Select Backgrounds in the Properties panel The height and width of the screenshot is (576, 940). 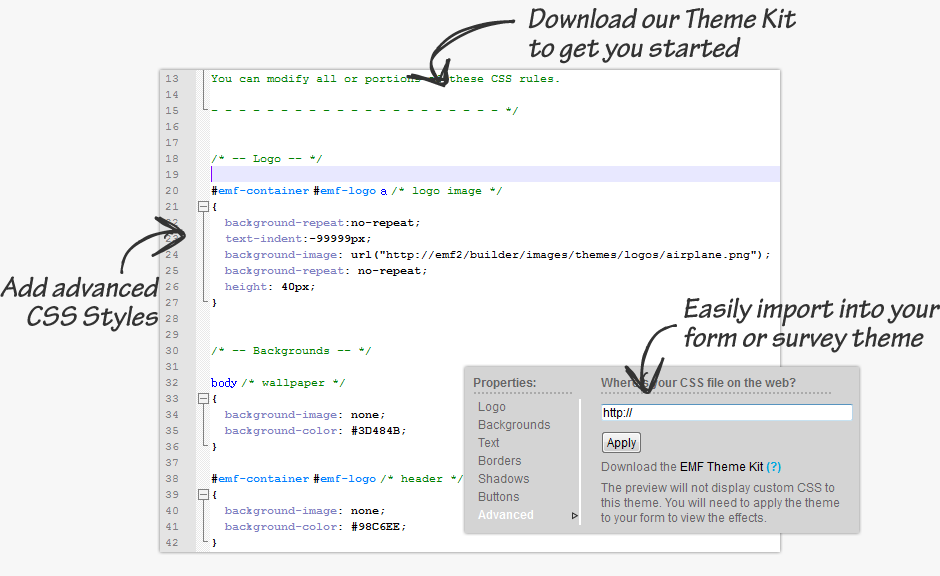click(513, 425)
